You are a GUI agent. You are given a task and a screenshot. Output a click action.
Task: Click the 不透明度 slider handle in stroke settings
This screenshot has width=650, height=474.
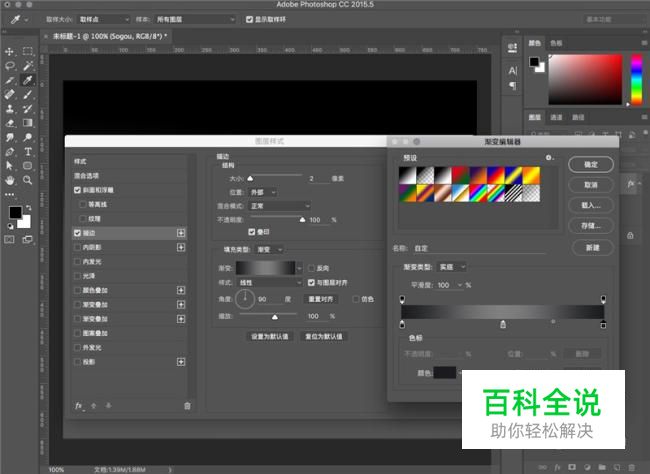[x=303, y=219]
